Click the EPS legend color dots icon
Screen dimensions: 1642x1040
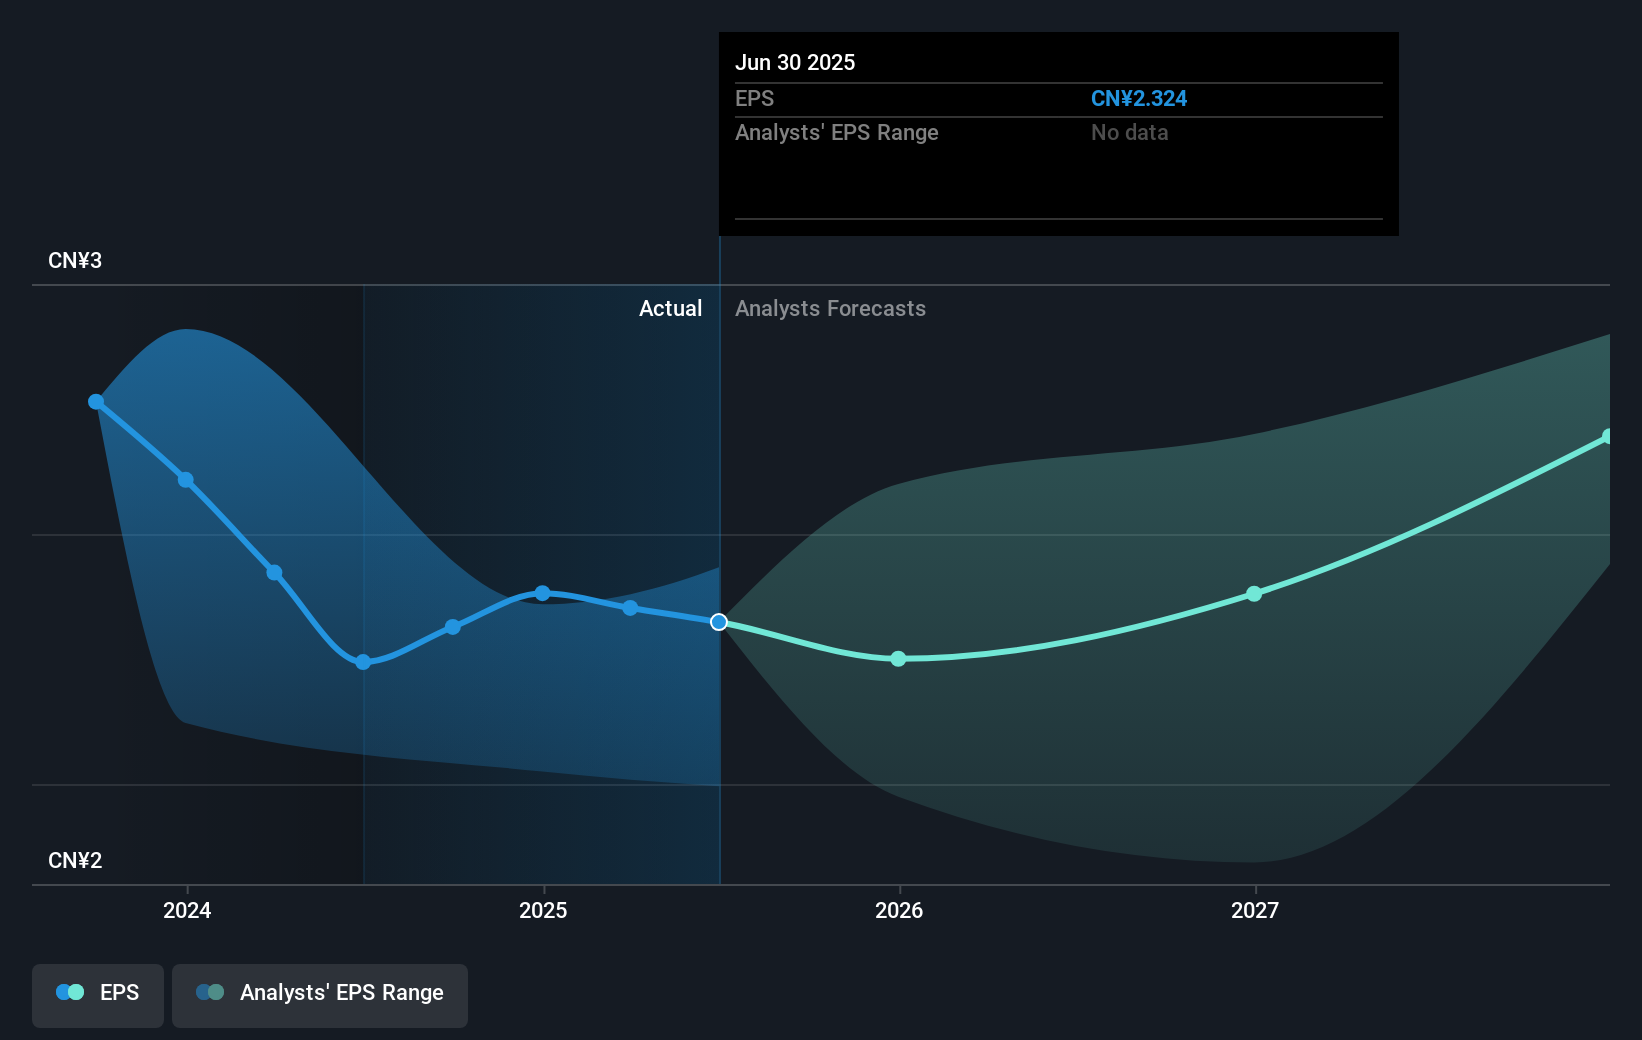(70, 992)
